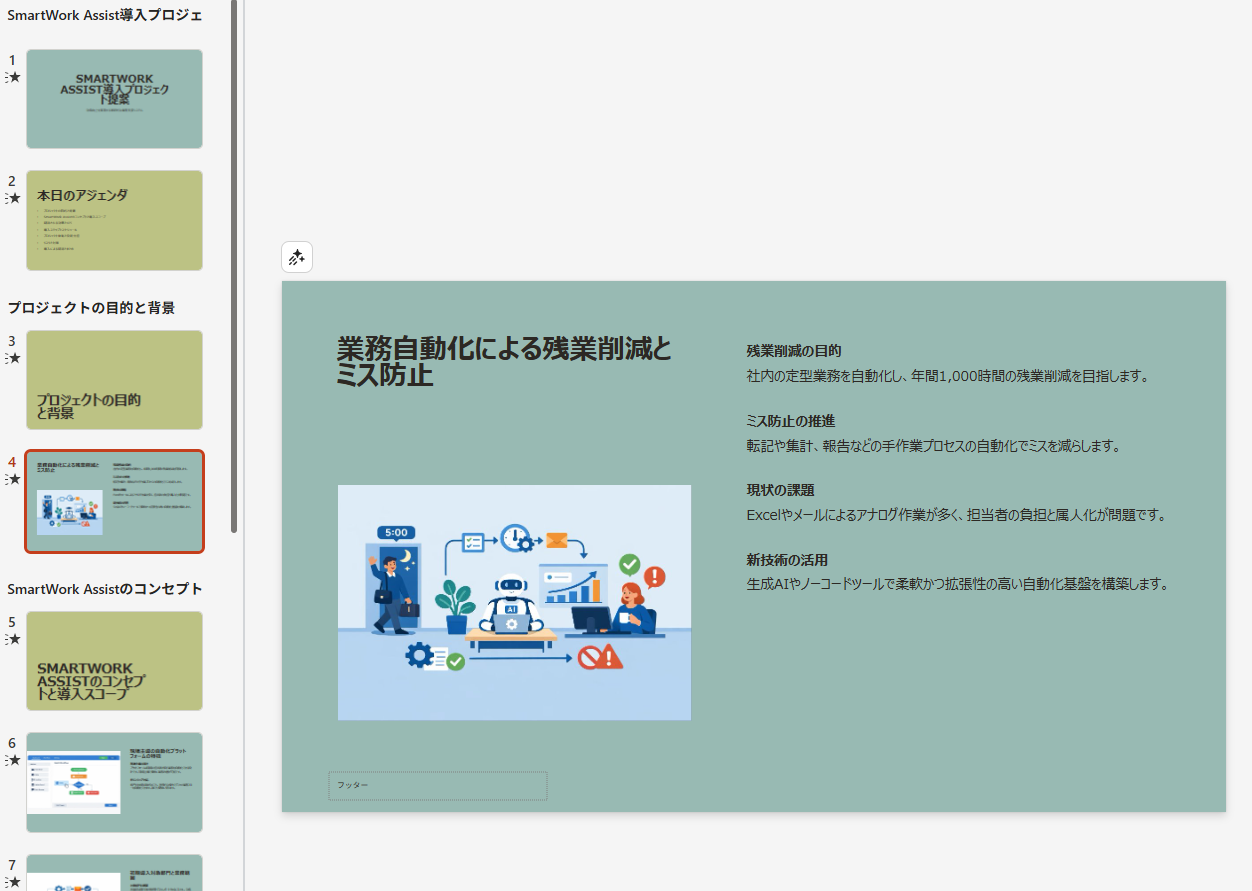Screen dimensions: 1252x891
Task: Click the transition star icon for slide 5
Action: tap(13, 639)
